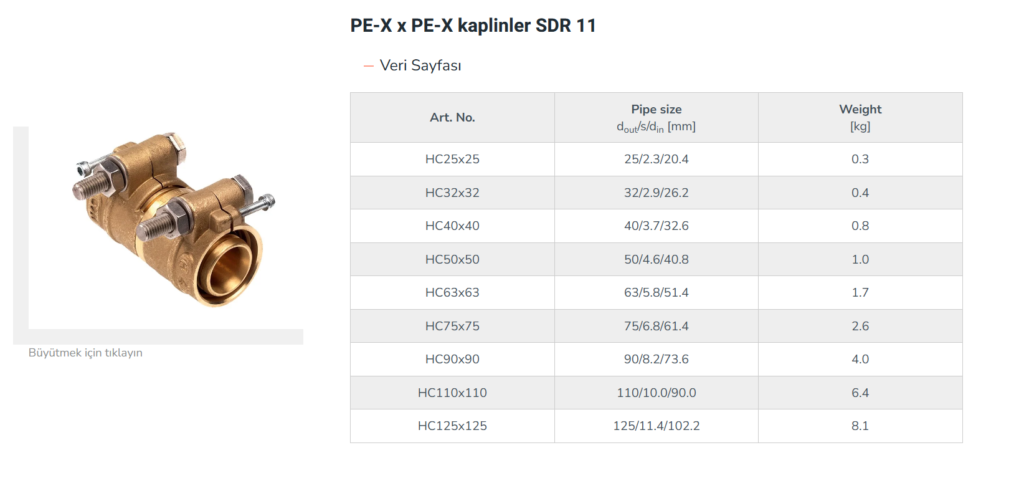
Task: Select article number HC25x25
Action: tap(452, 159)
